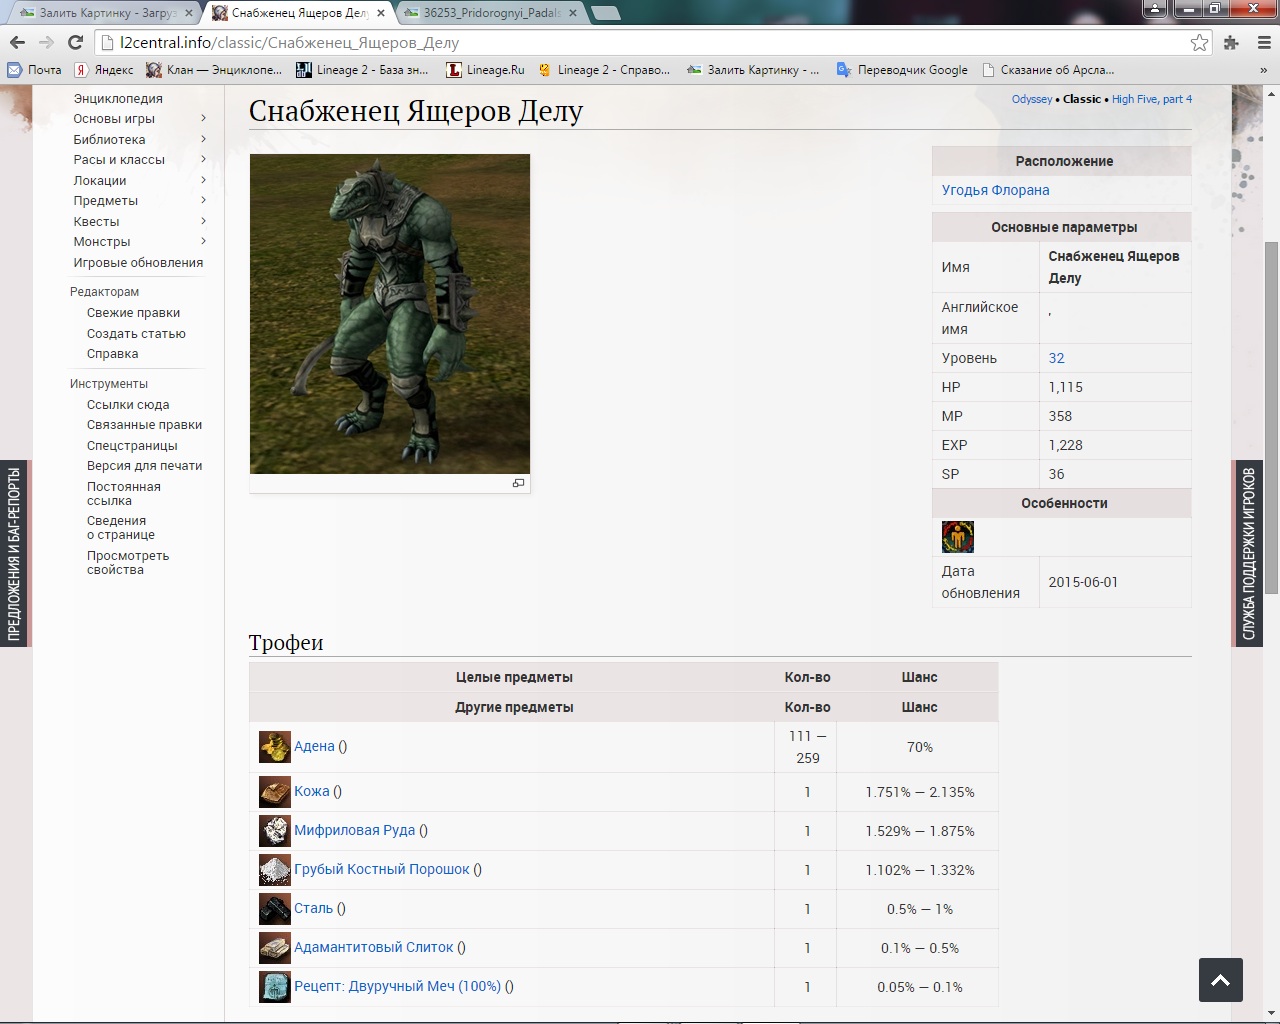Go forward using the browser forward arrow
The width and height of the screenshot is (1280, 1024).
pos(46,42)
